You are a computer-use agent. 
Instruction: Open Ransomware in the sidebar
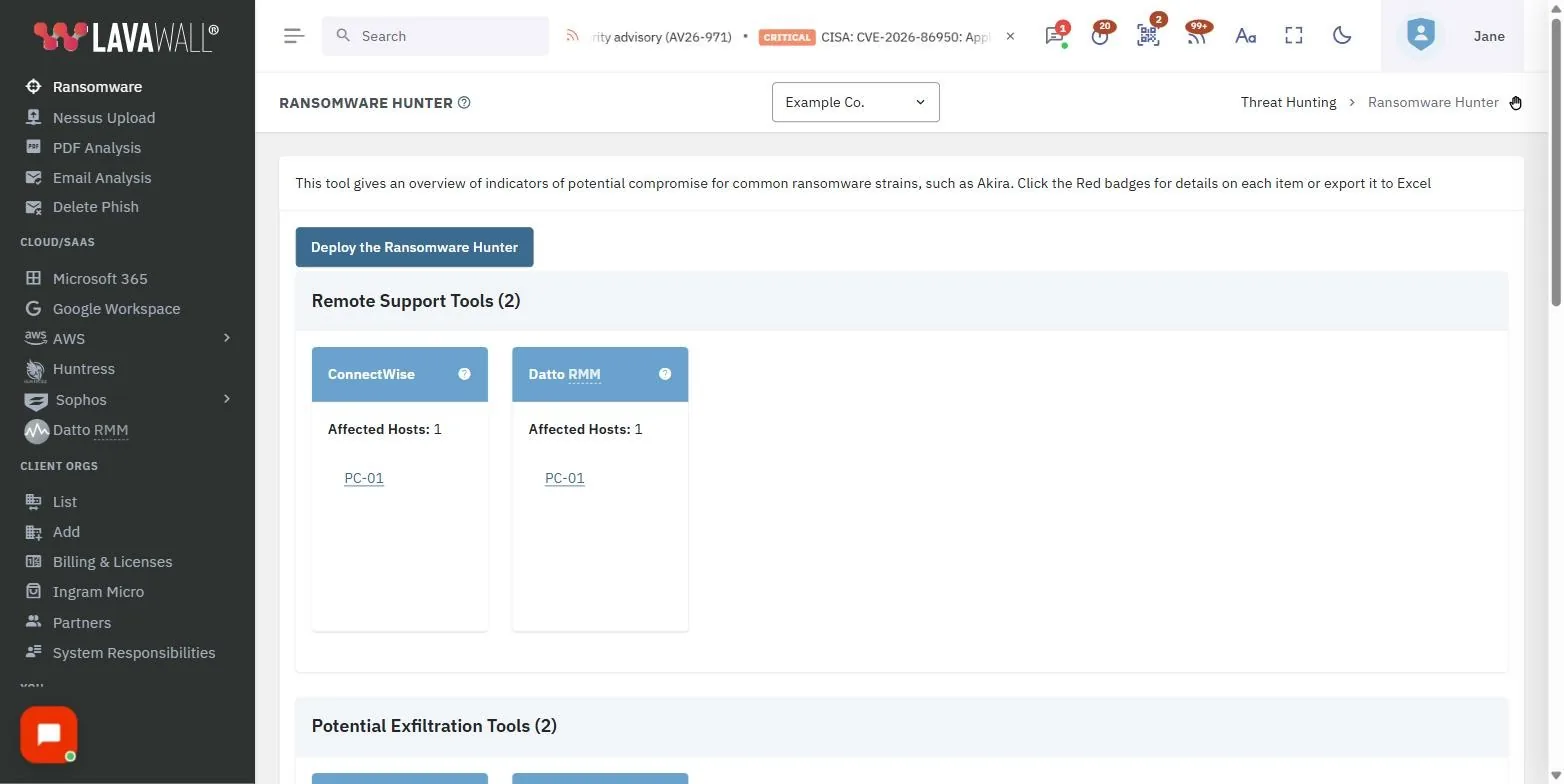tap(97, 87)
